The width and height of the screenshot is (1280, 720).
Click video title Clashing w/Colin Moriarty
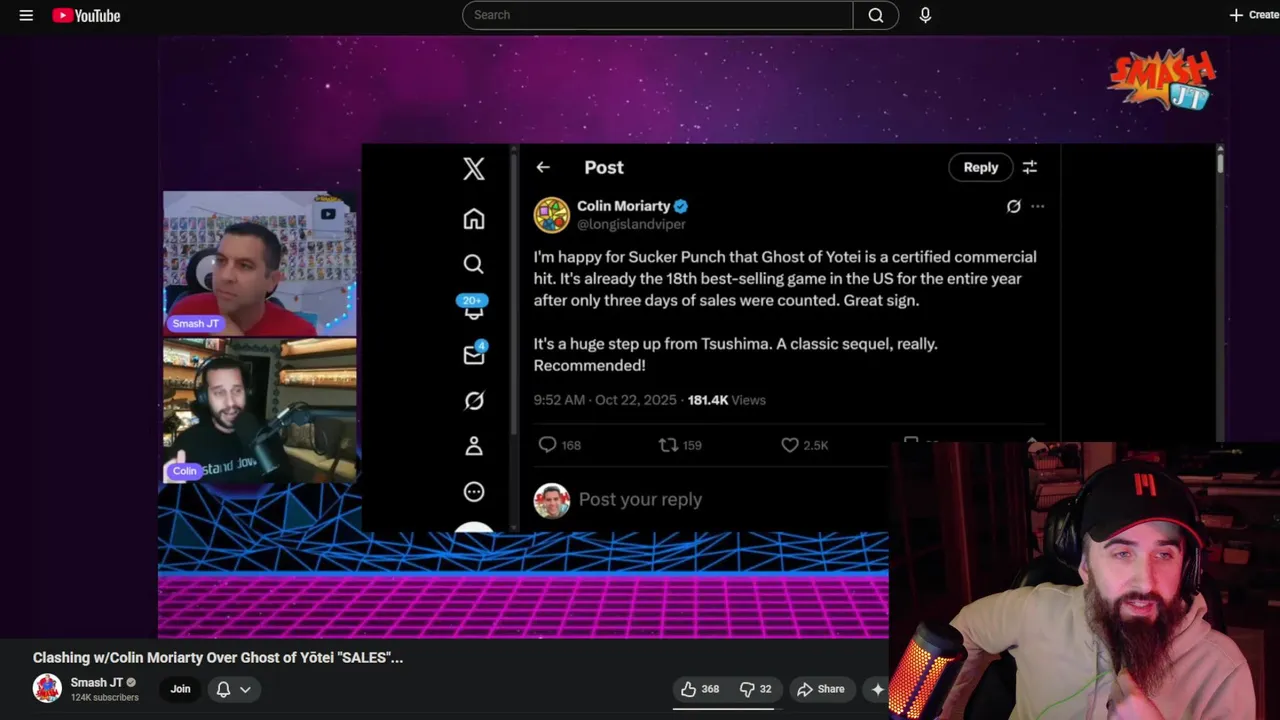(218, 658)
